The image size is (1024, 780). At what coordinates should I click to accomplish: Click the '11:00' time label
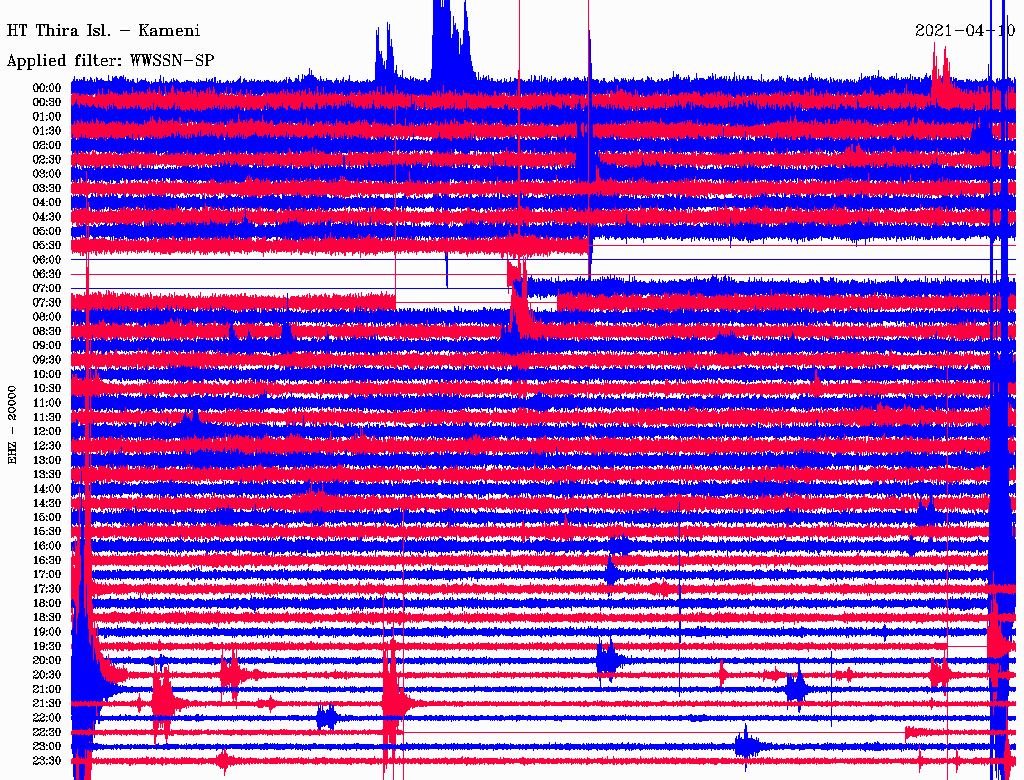tap(47, 403)
